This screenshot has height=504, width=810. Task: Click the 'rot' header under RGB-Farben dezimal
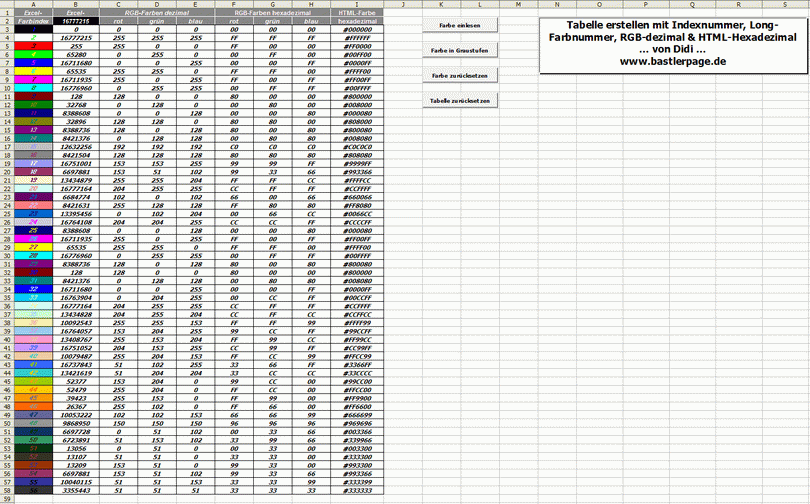click(119, 21)
